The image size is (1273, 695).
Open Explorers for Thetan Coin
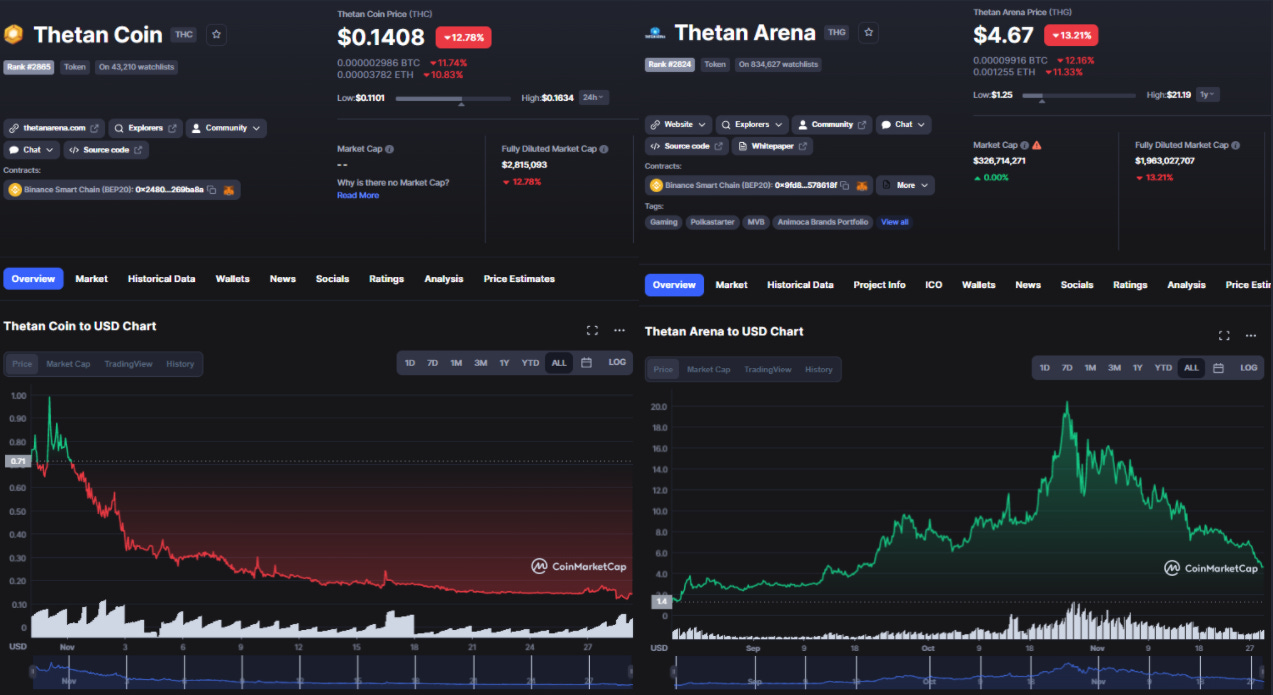145,128
